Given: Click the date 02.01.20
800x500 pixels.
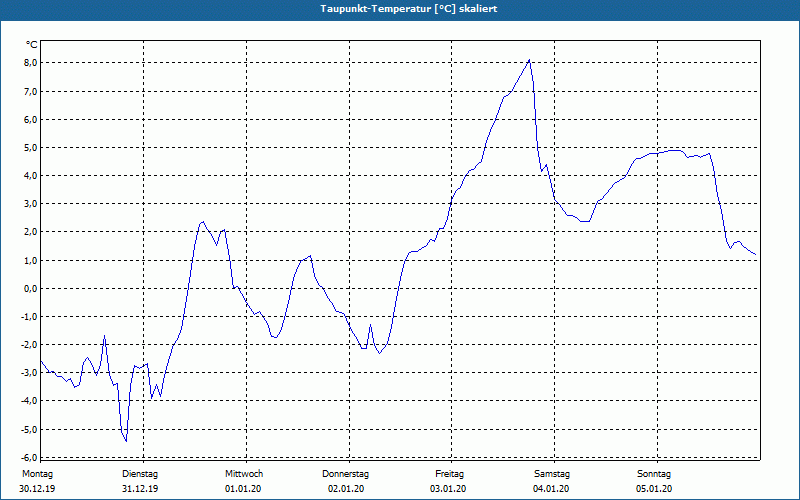Looking at the screenshot, I should pos(346,489).
